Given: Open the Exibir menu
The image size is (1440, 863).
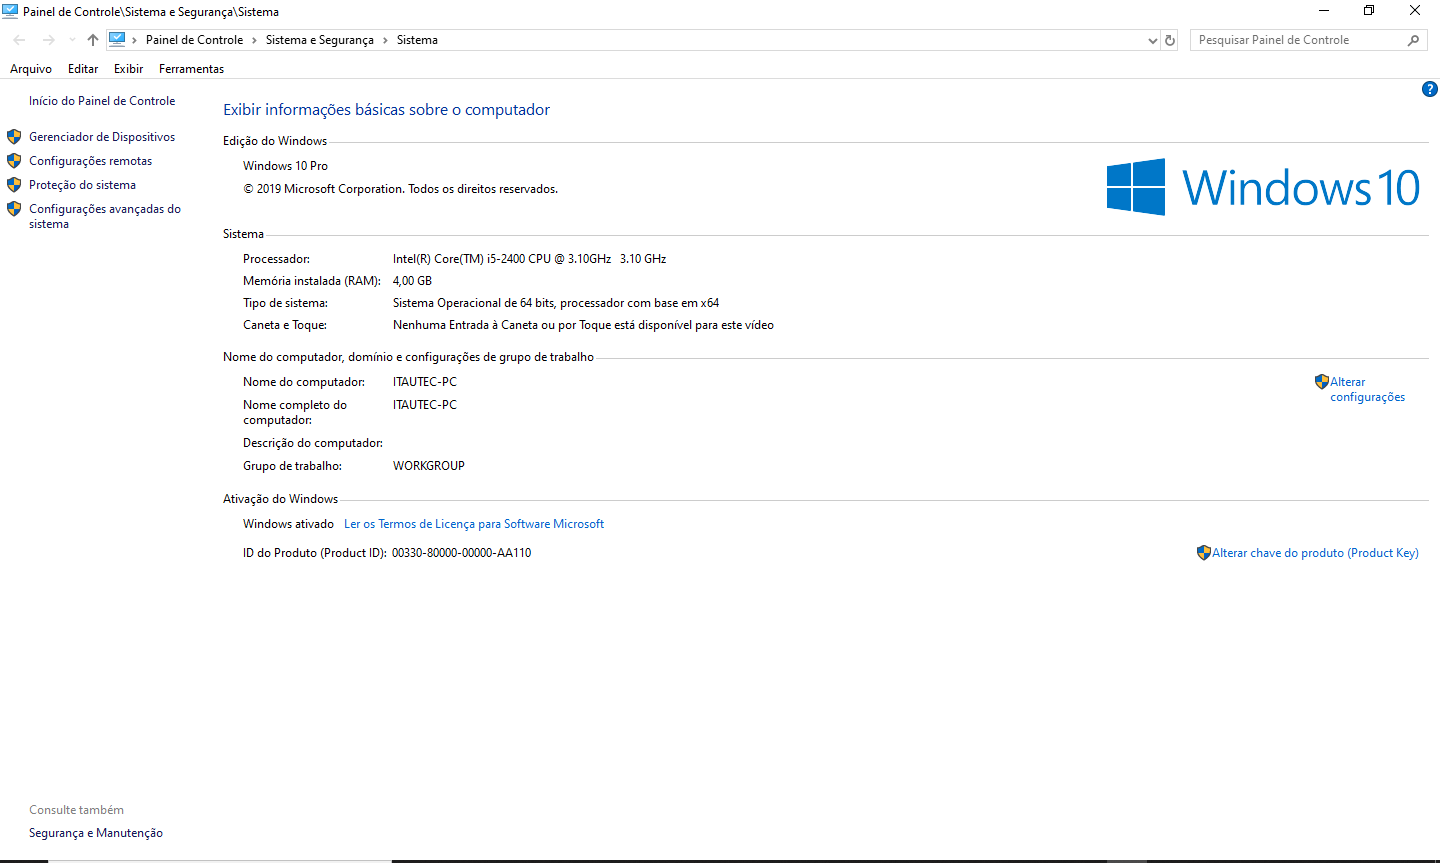Looking at the screenshot, I should (128, 69).
